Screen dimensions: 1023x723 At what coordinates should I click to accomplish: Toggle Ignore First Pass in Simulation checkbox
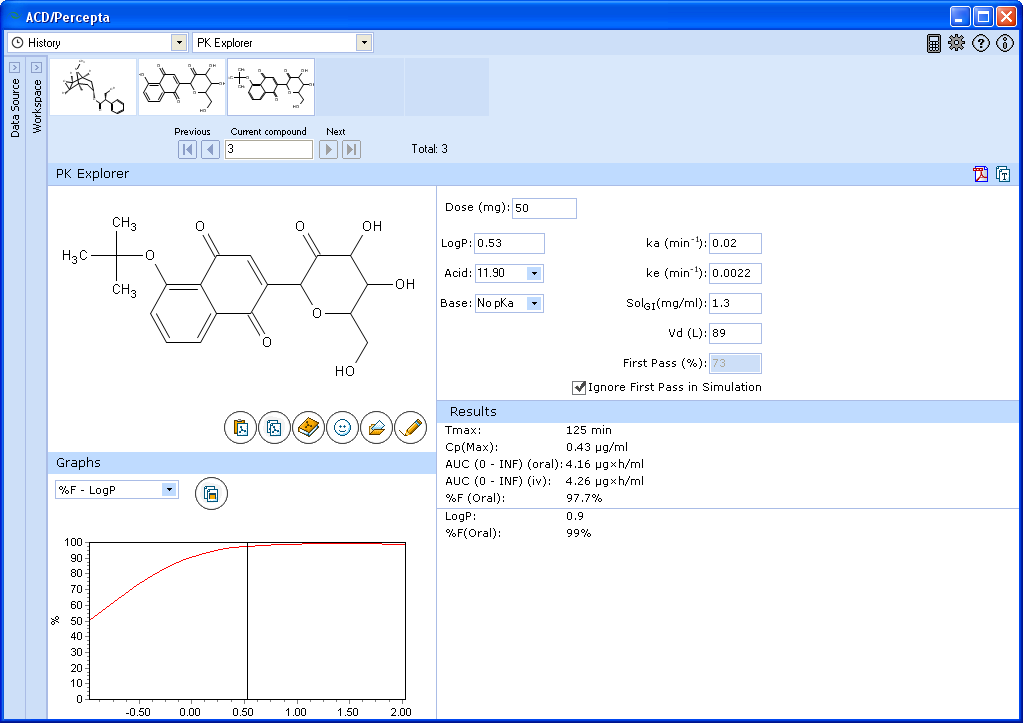pyautogui.click(x=579, y=387)
